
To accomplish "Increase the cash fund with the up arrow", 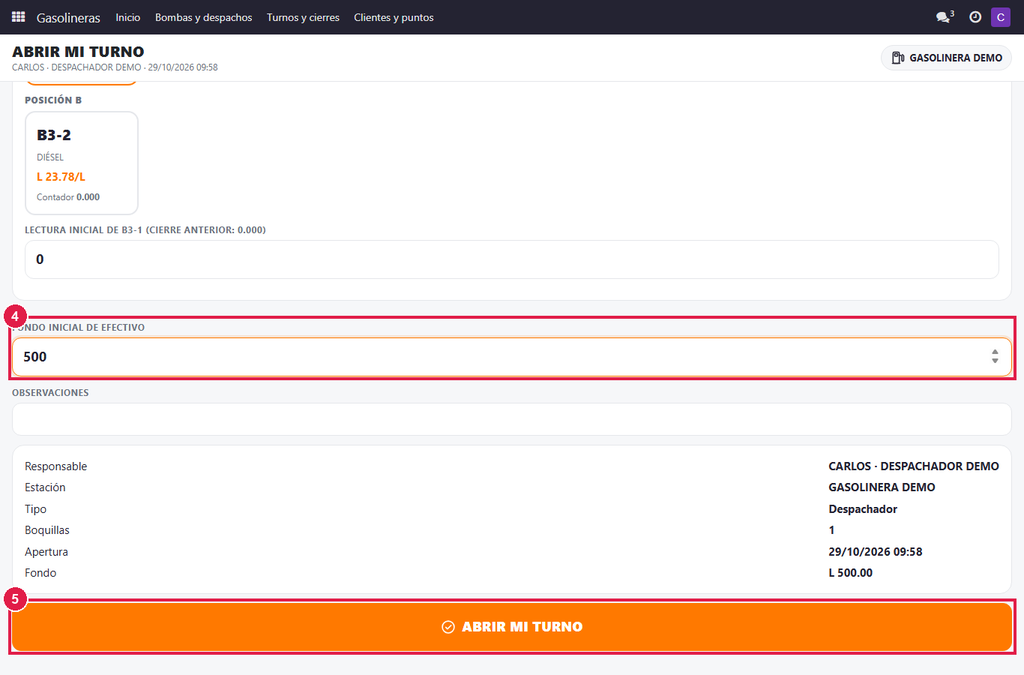I will [995, 352].
